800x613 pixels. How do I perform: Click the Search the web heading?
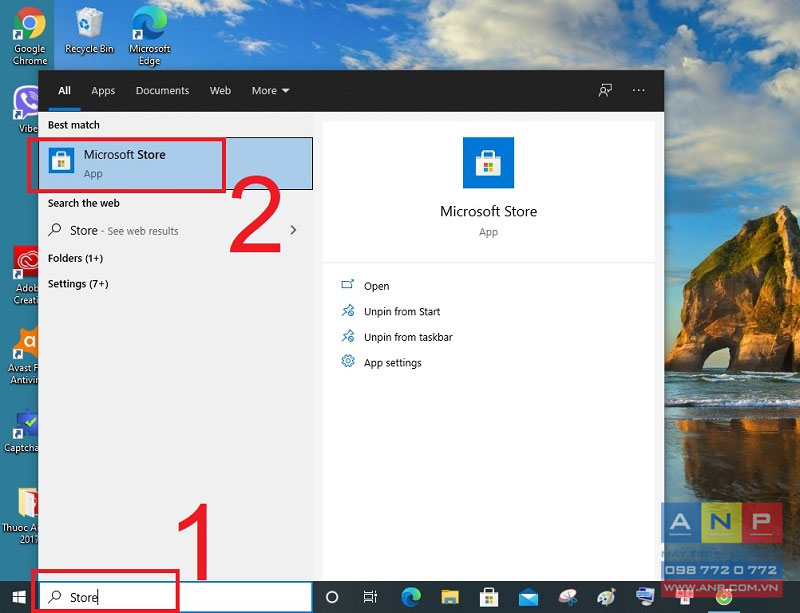(x=84, y=203)
